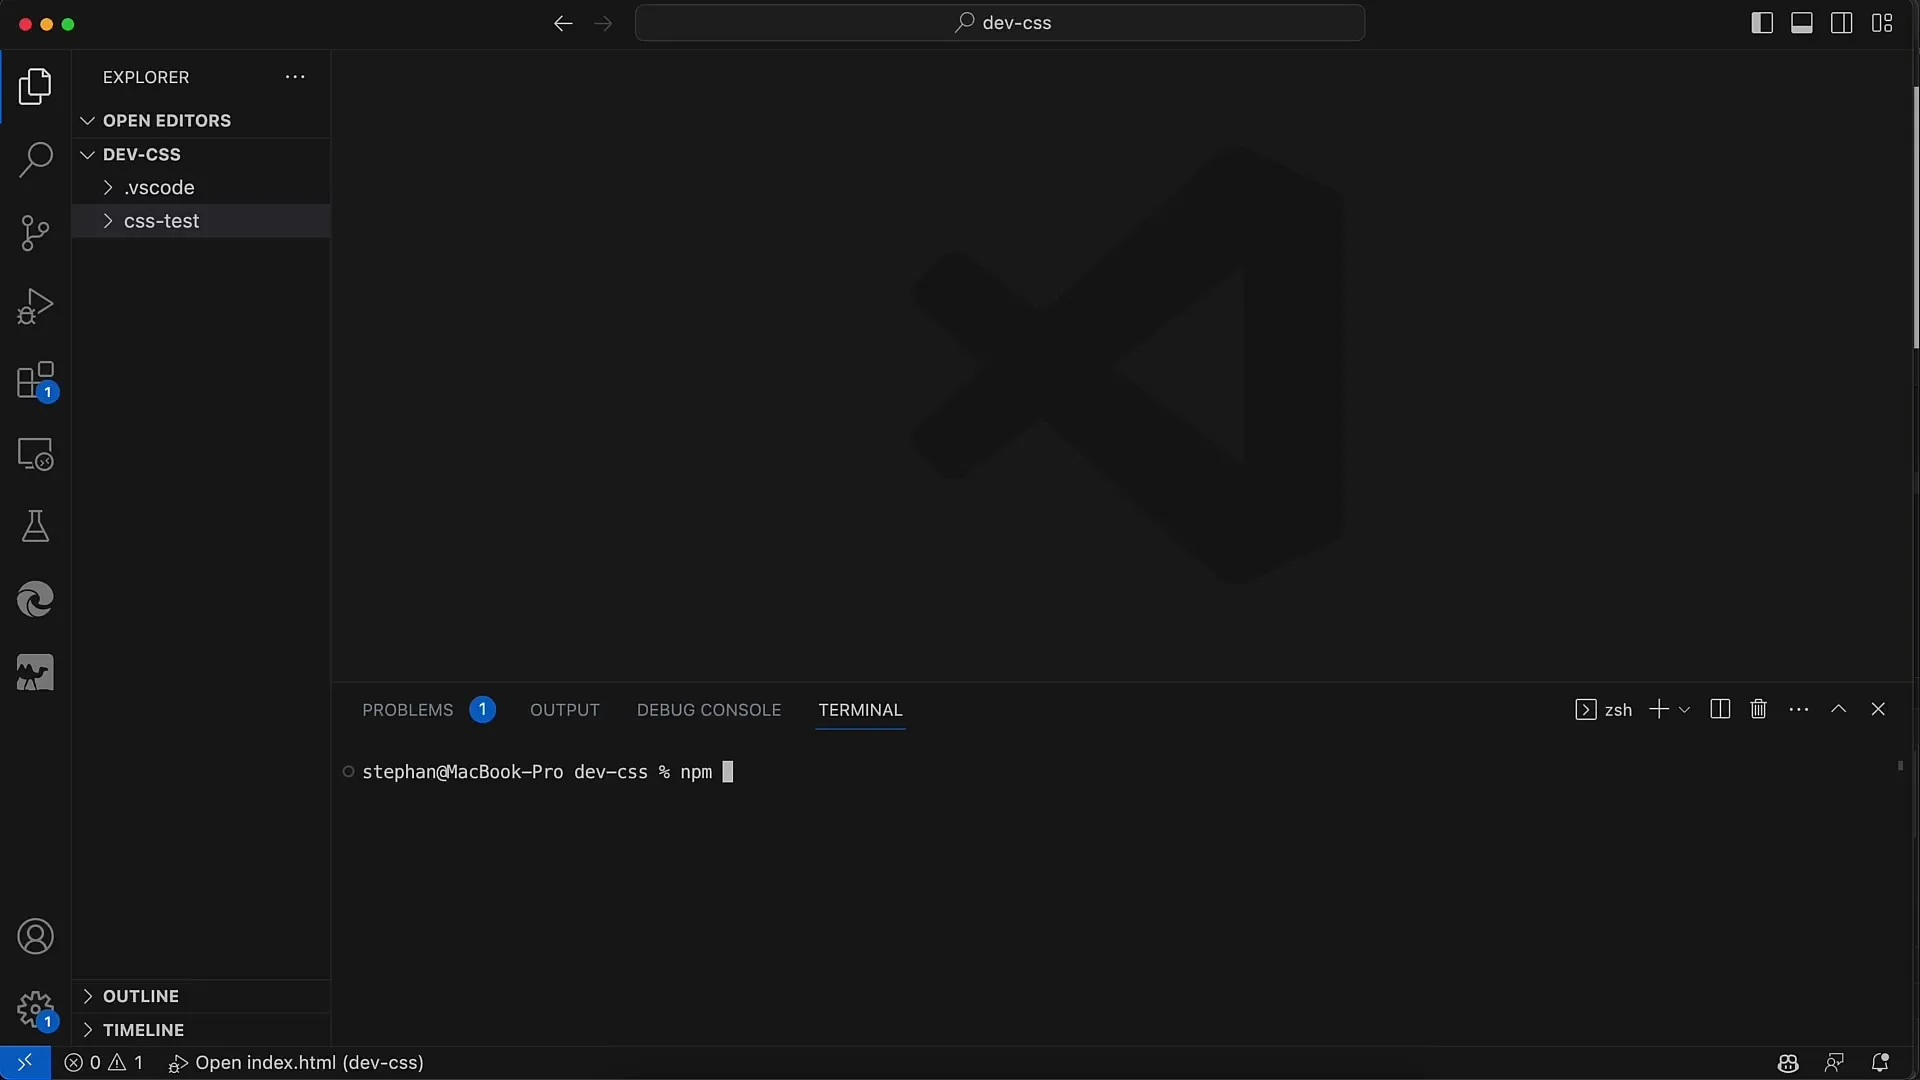Go back with the navigation arrow
Screen dimensions: 1920x1080
tap(563, 23)
